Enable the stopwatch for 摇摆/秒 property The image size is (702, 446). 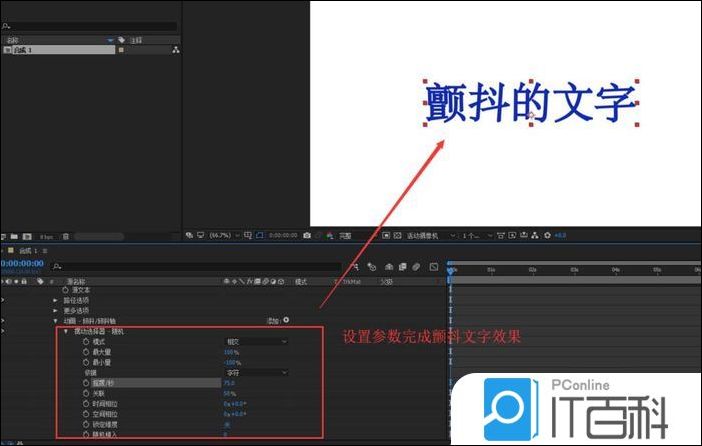coord(86,382)
